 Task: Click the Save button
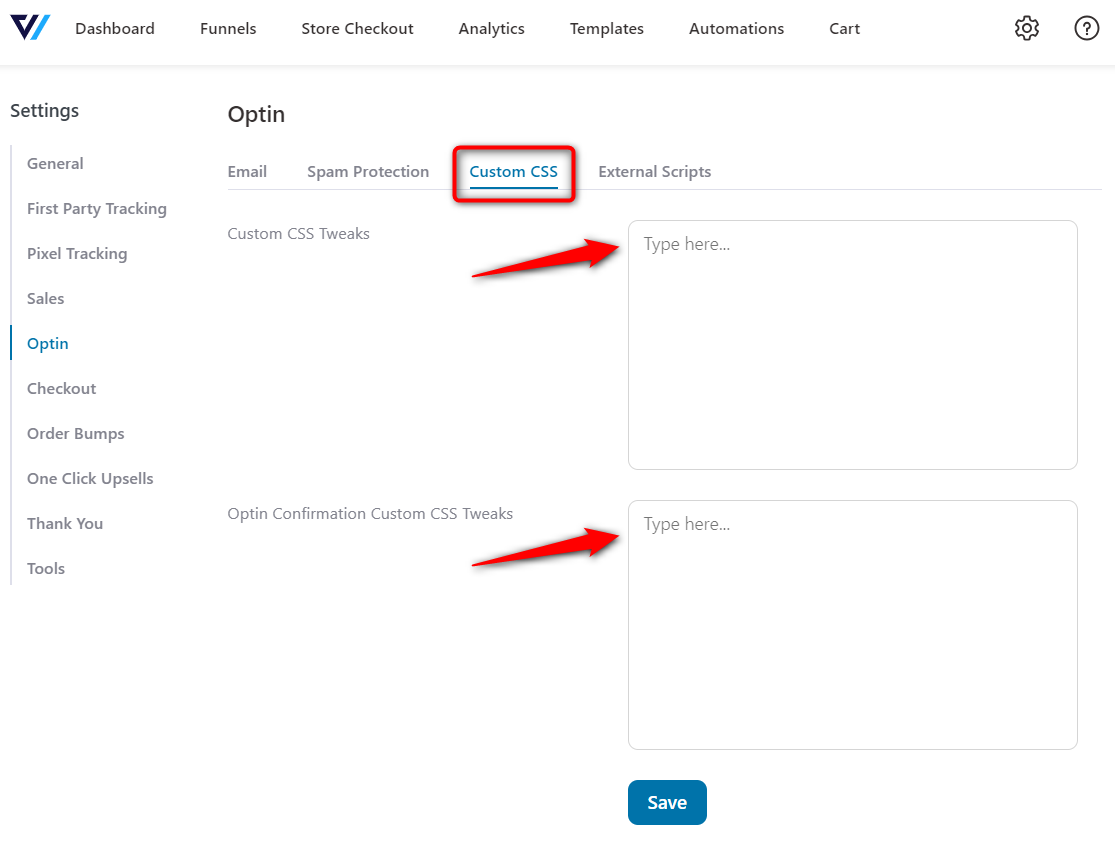coord(667,802)
